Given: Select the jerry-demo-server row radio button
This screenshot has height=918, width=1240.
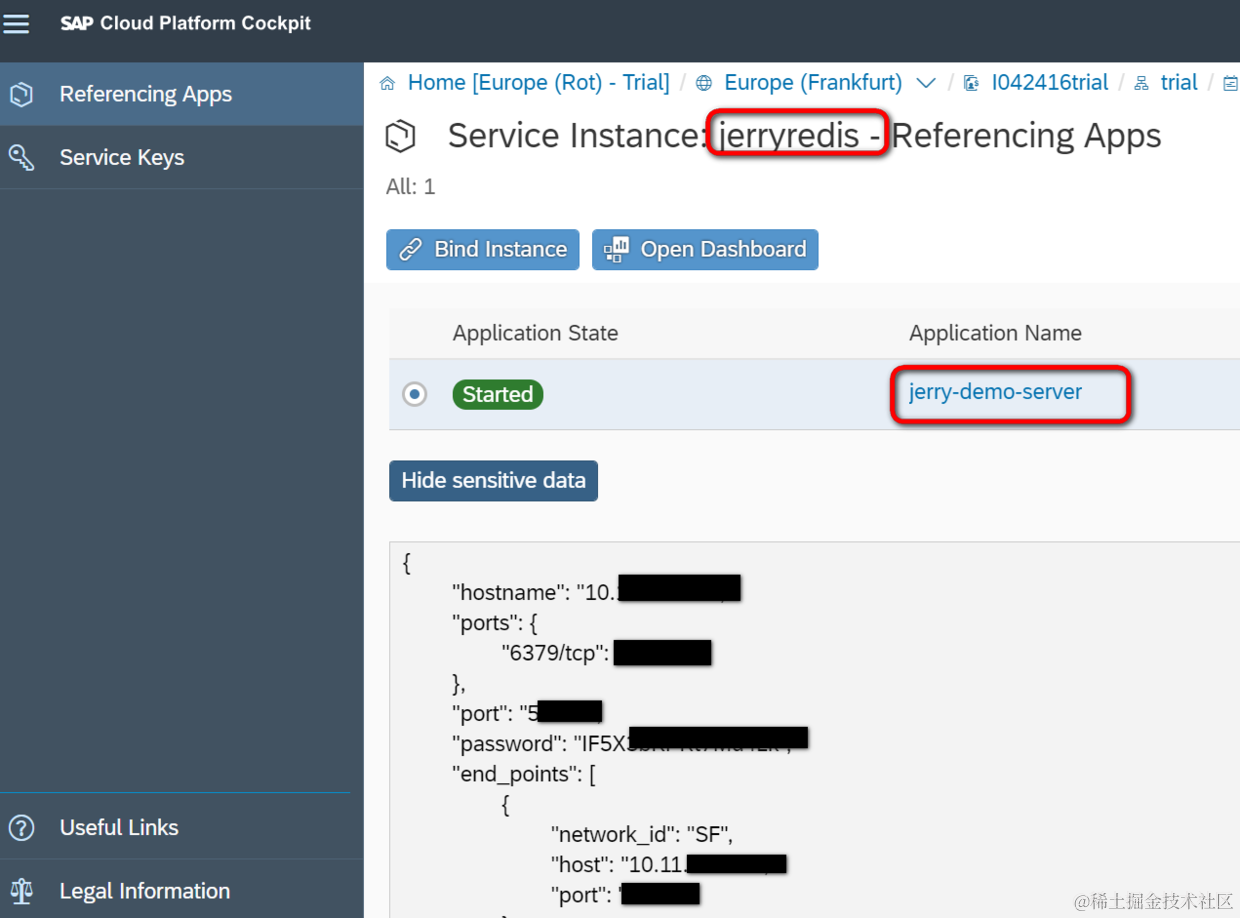Looking at the screenshot, I should coord(414,394).
